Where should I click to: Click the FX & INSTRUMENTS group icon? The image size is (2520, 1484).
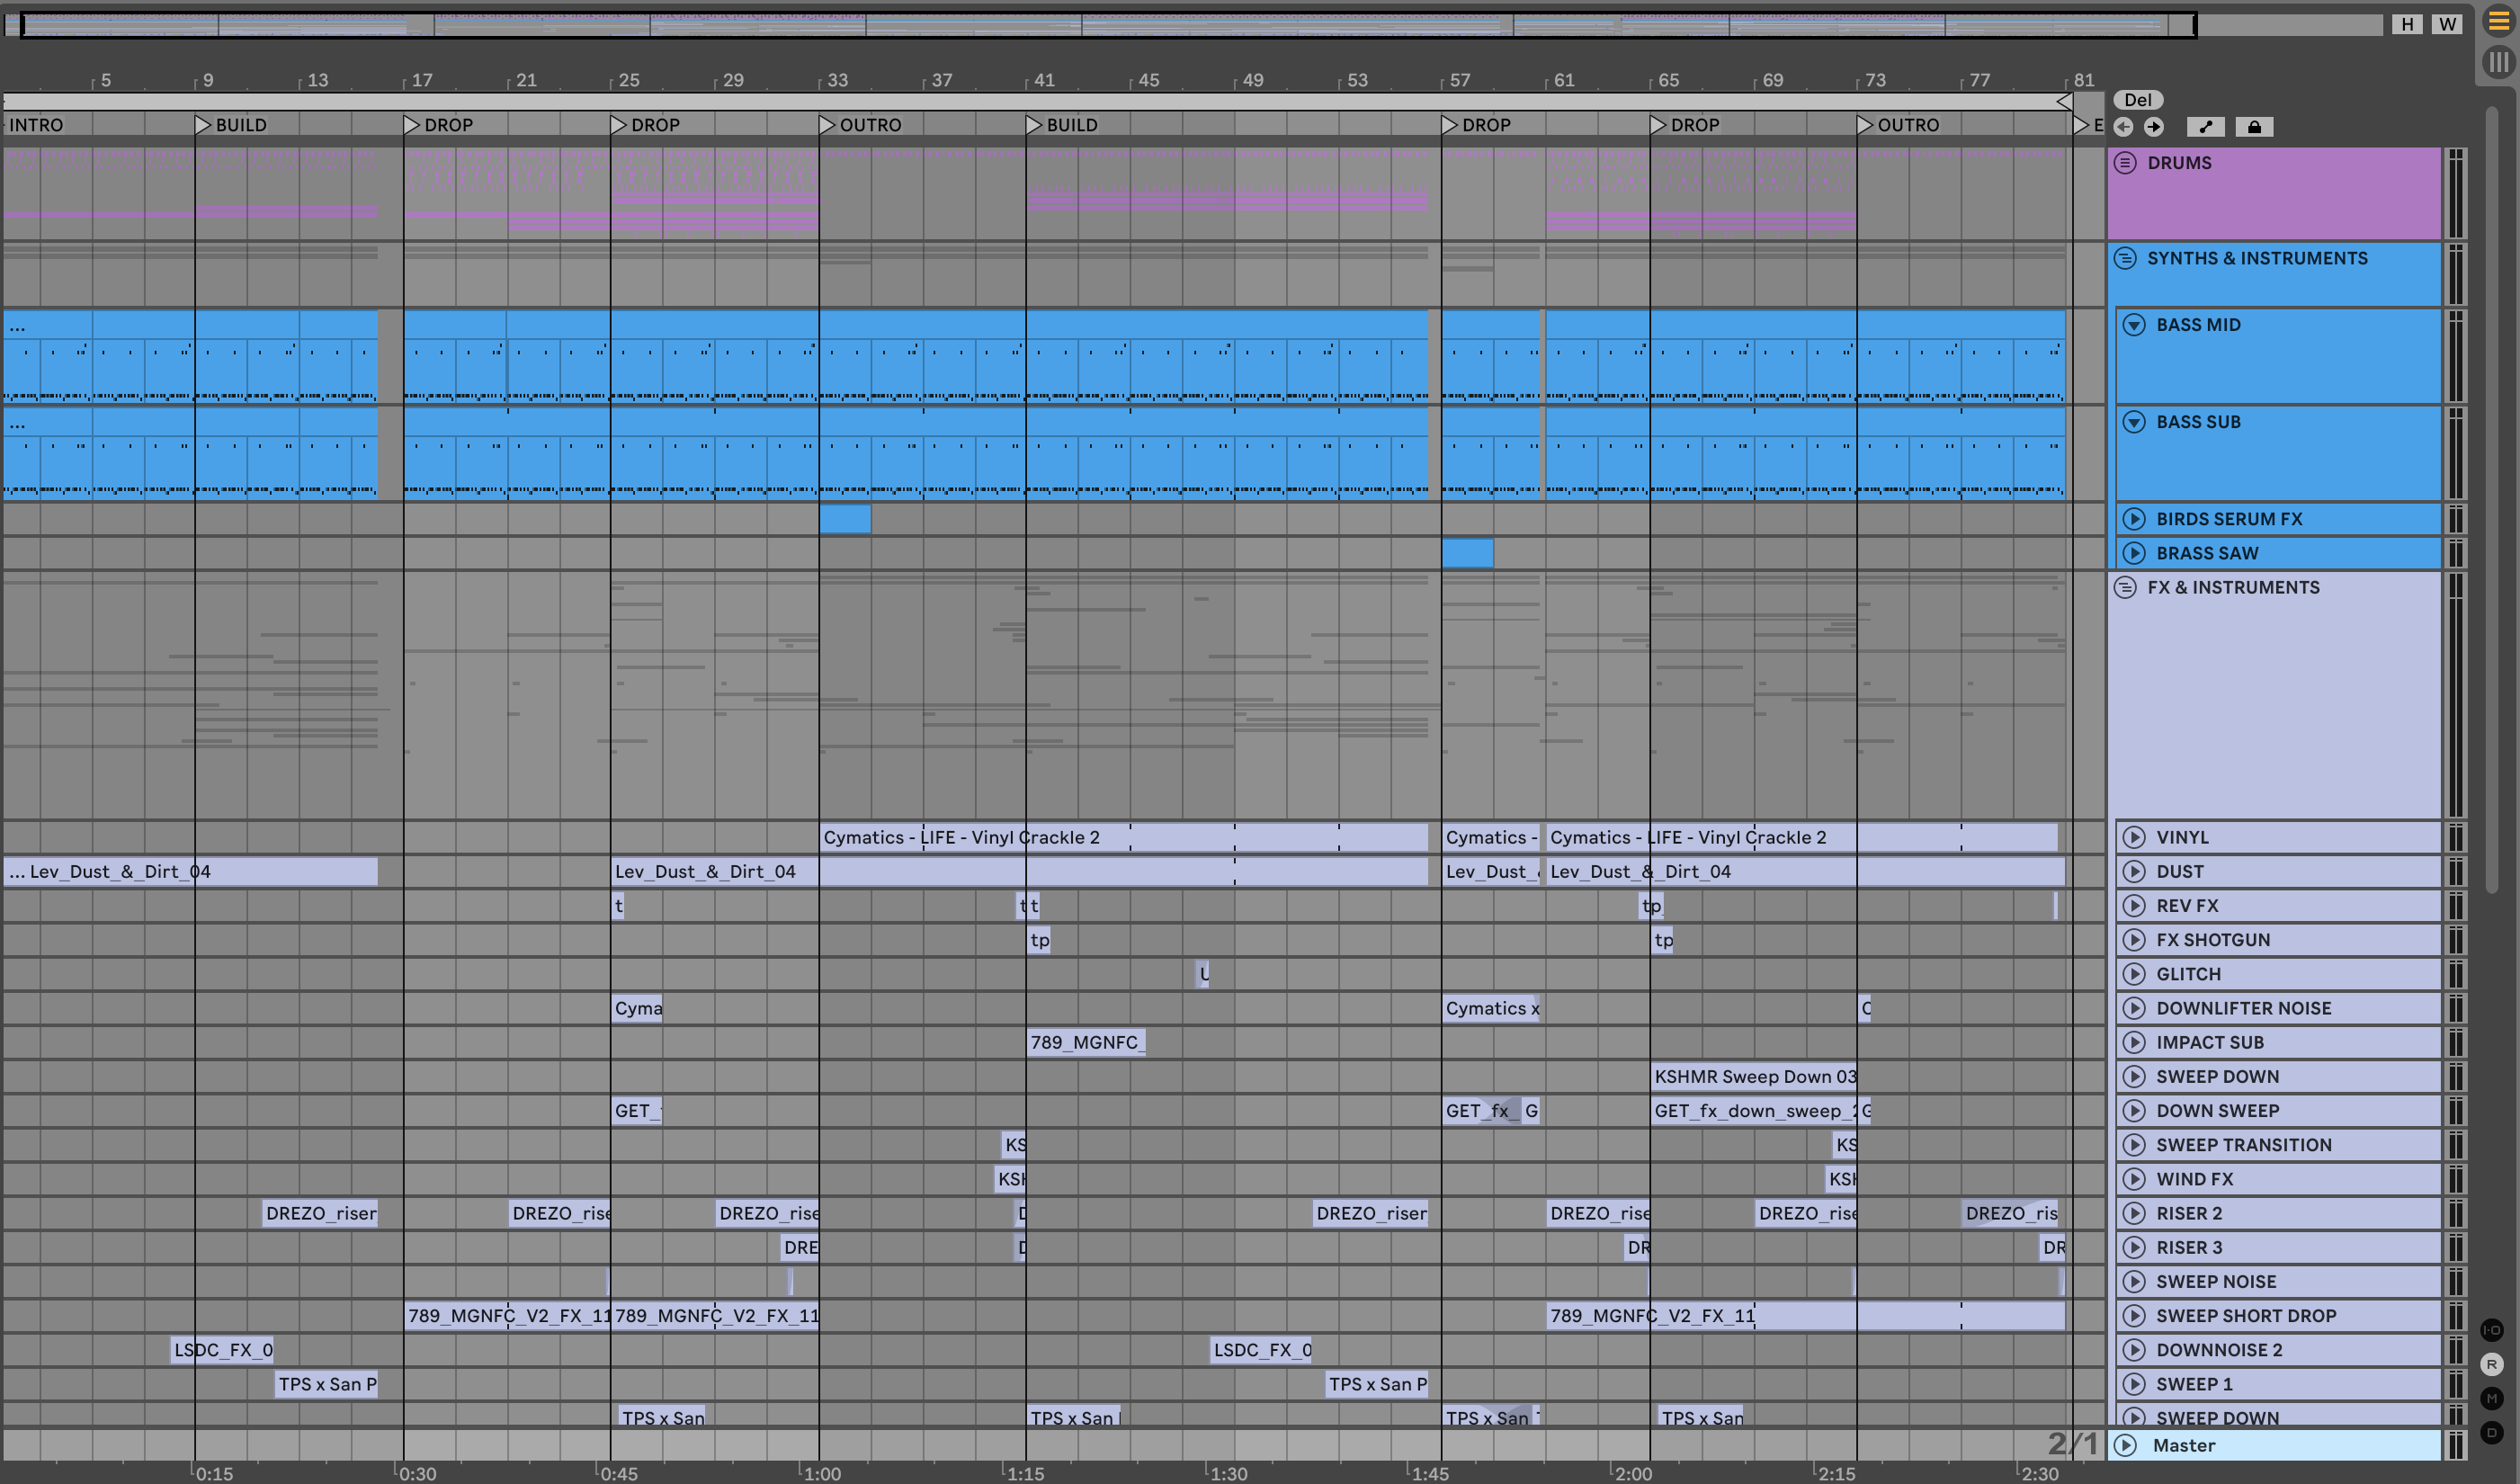click(x=2125, y=588)
